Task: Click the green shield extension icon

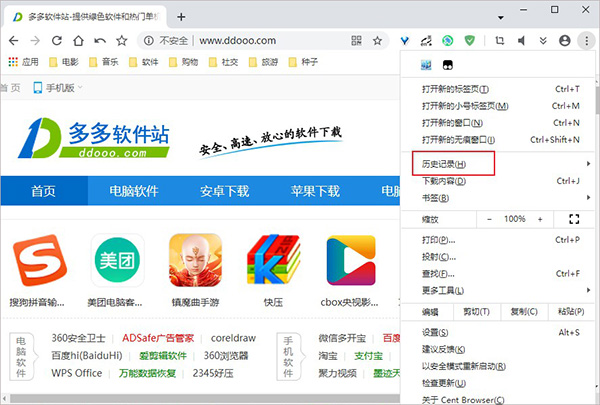Action: [x=470, y=41]
